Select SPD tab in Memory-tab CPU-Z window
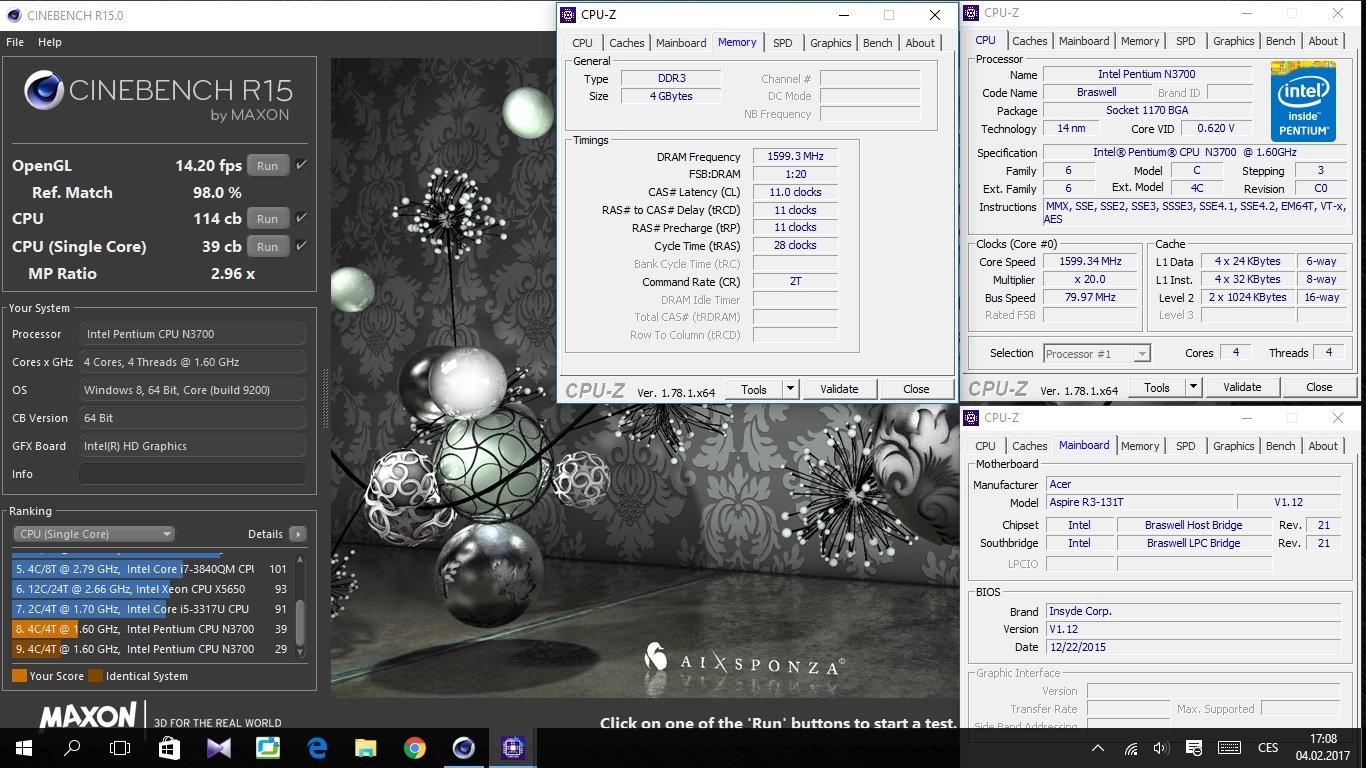 pos(783,43)
